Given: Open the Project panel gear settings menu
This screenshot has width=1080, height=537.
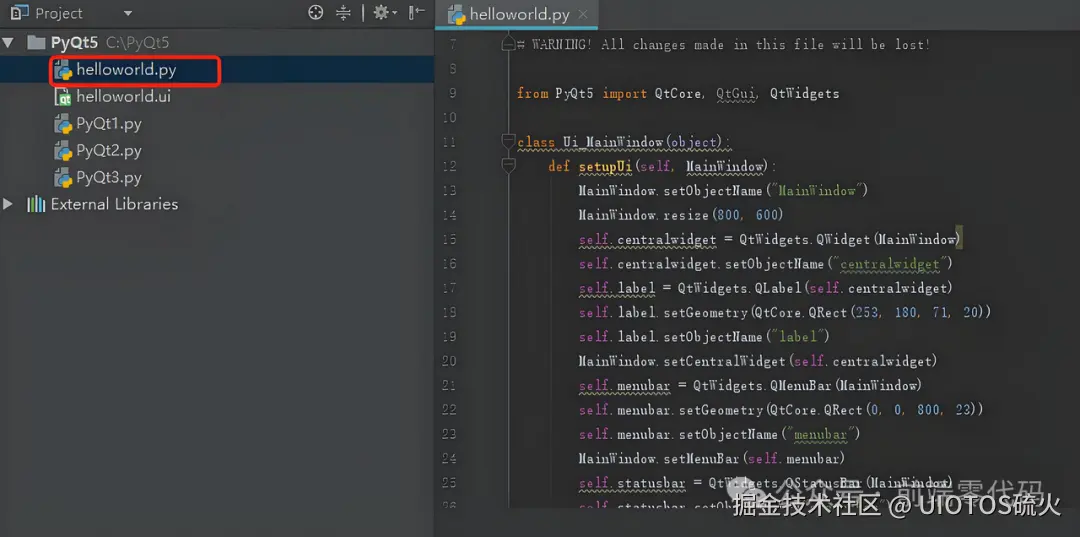Looking at the screenshot, I should [382, 12].
